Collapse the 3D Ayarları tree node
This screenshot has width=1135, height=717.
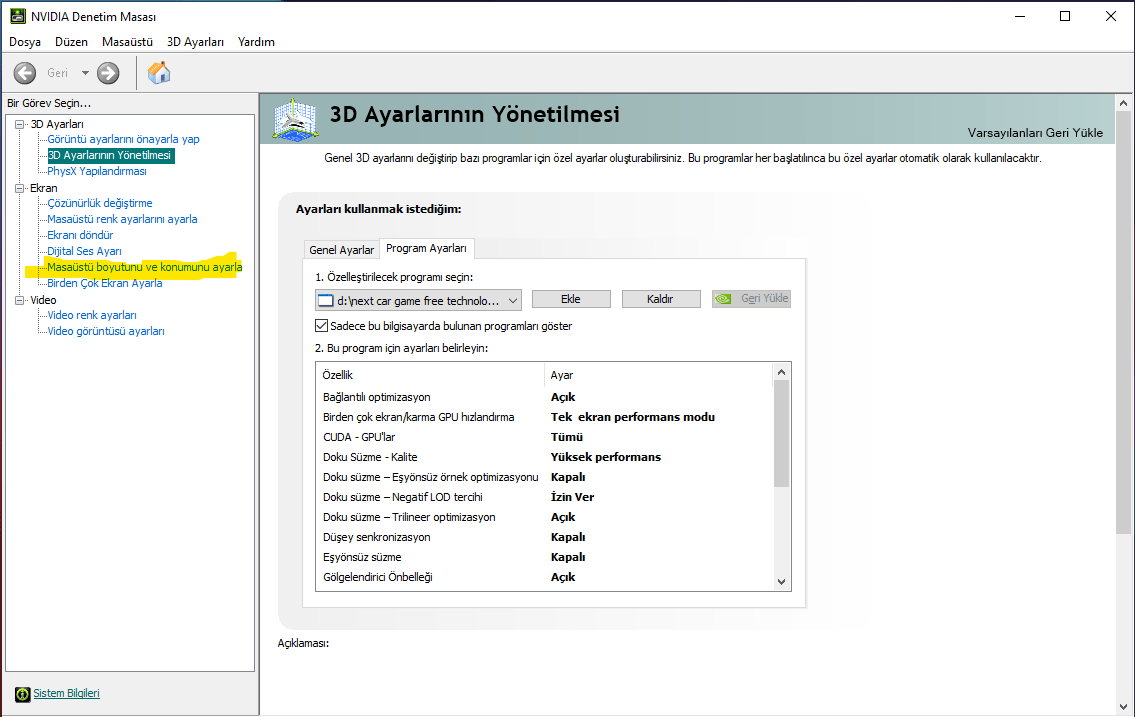(x=20, y=124)
